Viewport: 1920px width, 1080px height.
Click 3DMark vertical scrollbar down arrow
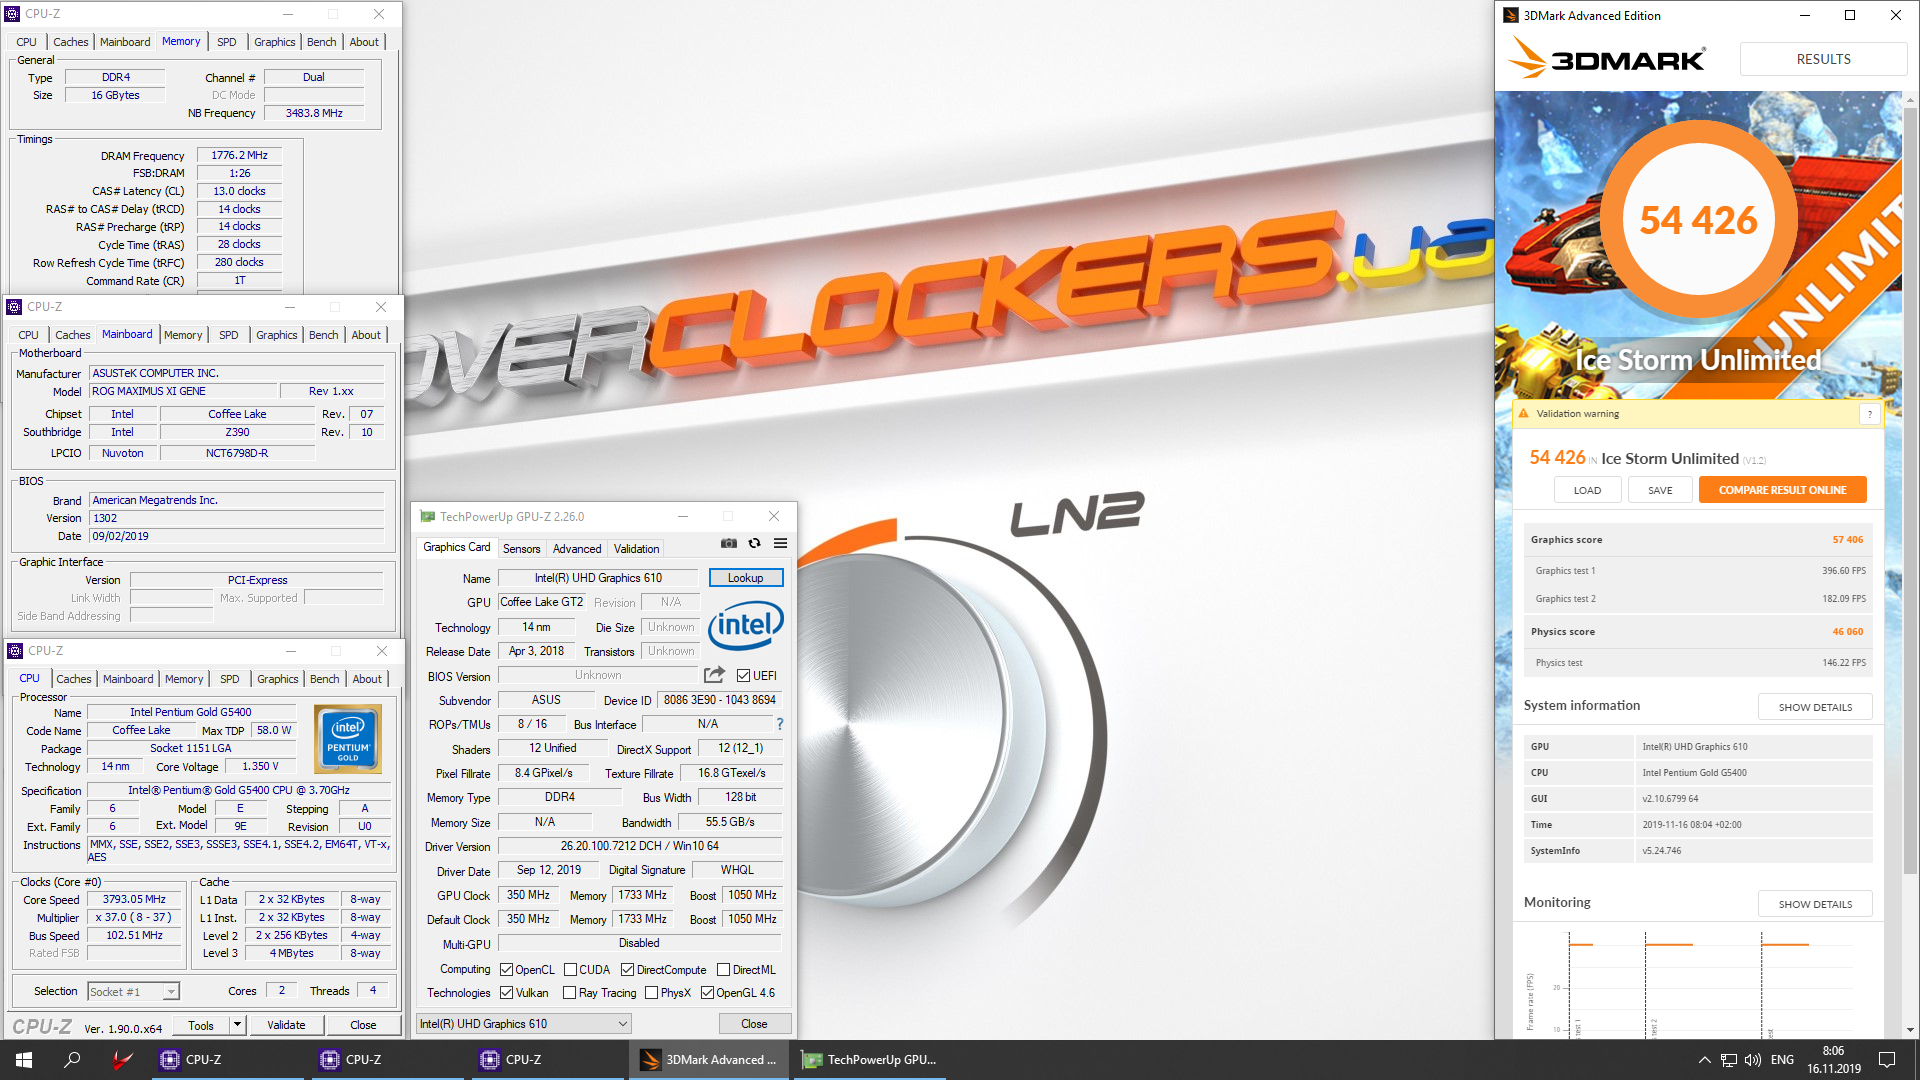pyautogui.click(x=1911, y=1030)
